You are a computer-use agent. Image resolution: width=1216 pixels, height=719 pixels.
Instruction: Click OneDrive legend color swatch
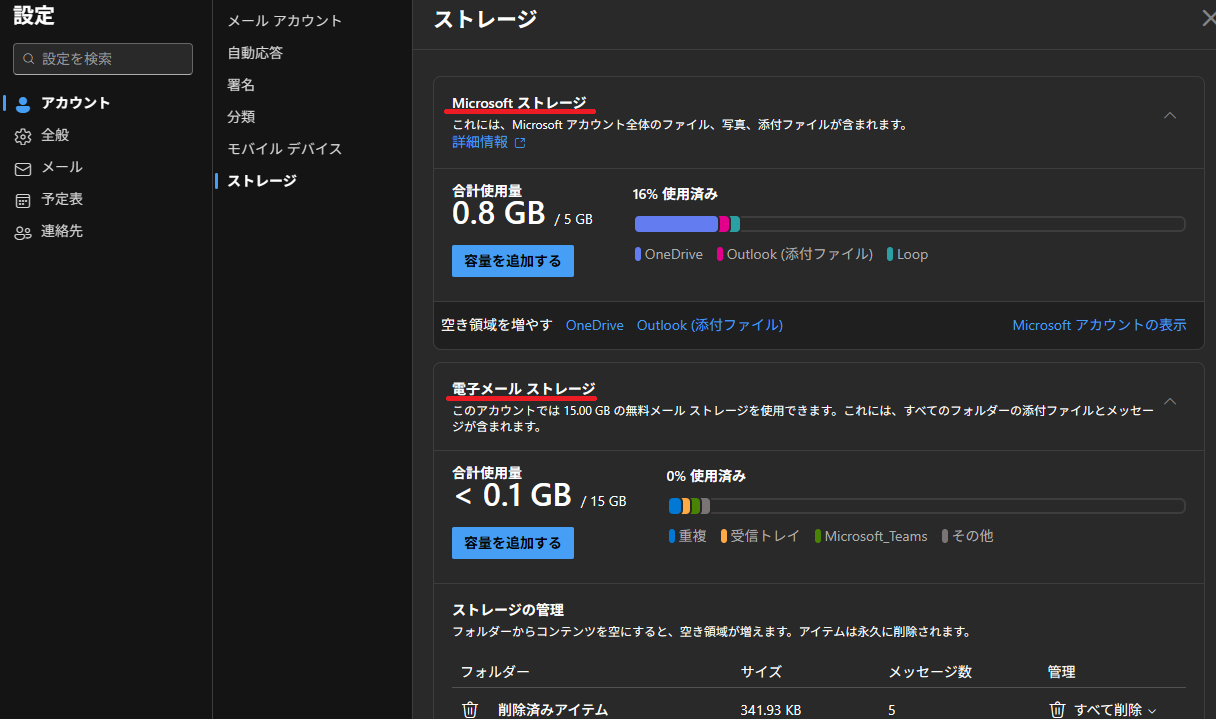coord(638,254)
